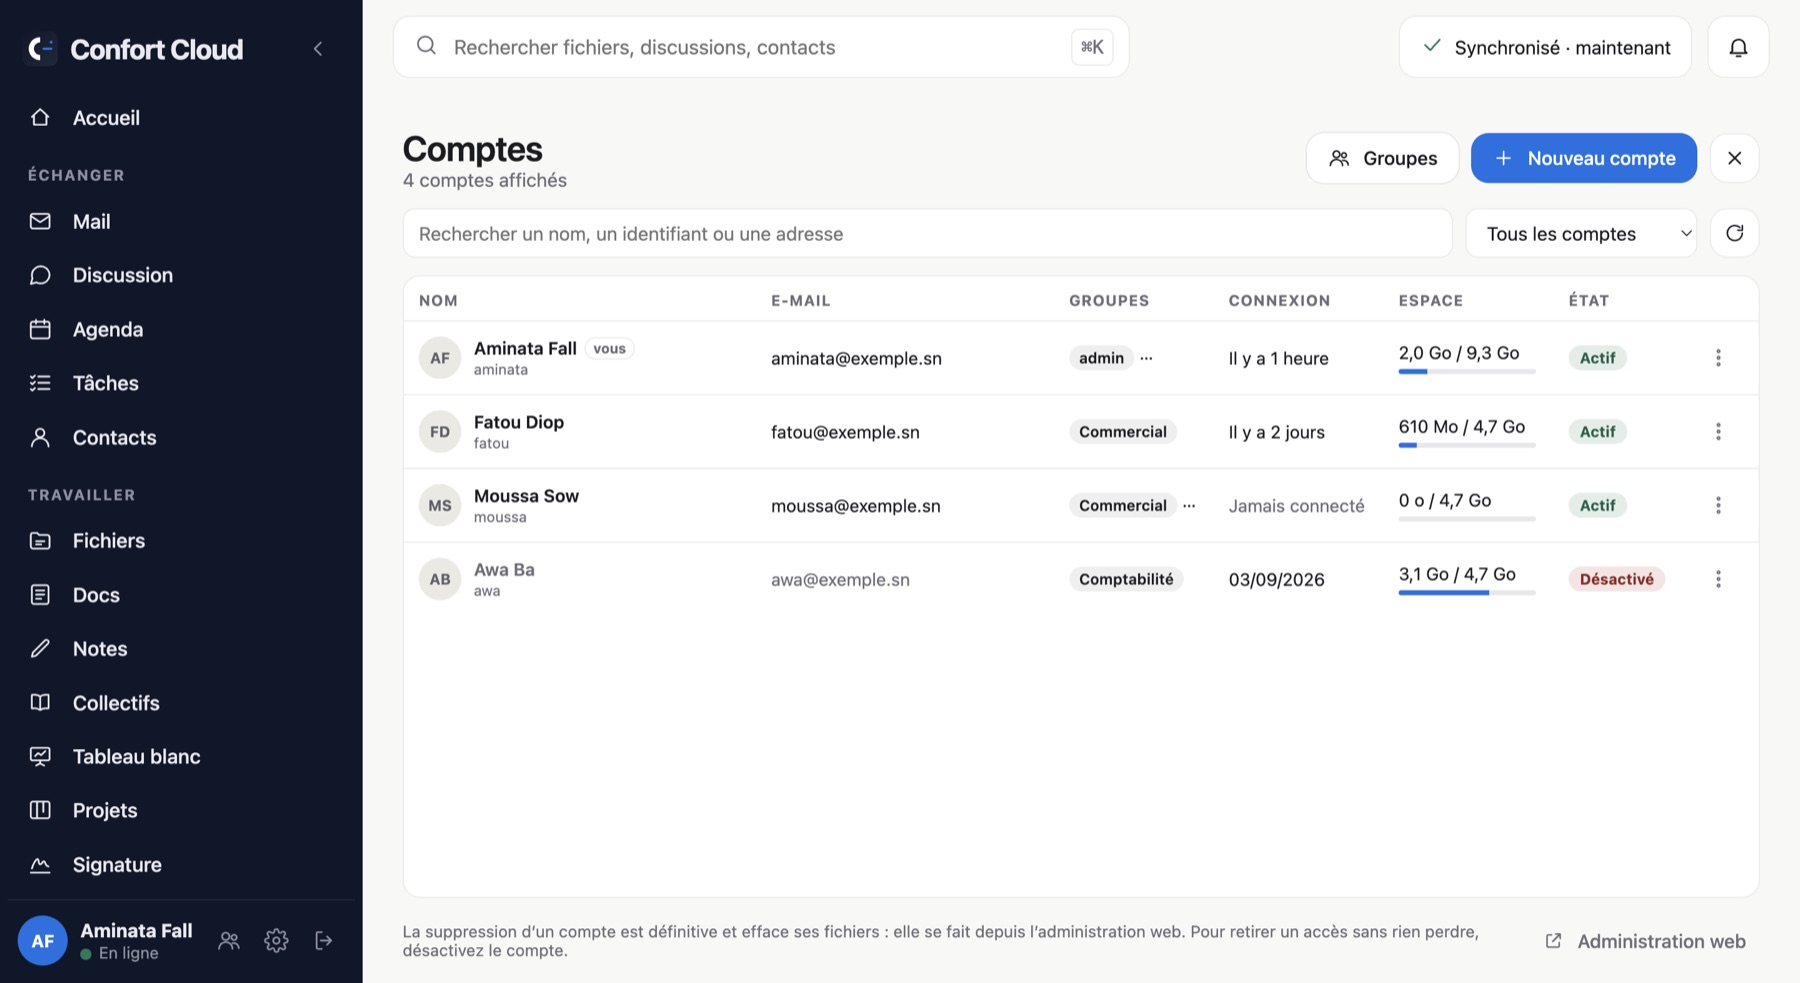
Task: Click the ⌘K shortcut badge
Action: coord(1092,47)
